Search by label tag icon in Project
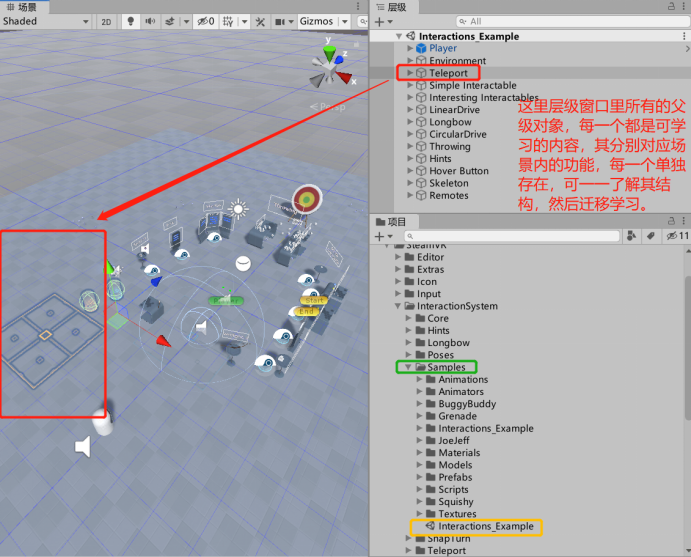Image resolution: width=691 pixels, height=557 pixels. [x=650, y=236]
